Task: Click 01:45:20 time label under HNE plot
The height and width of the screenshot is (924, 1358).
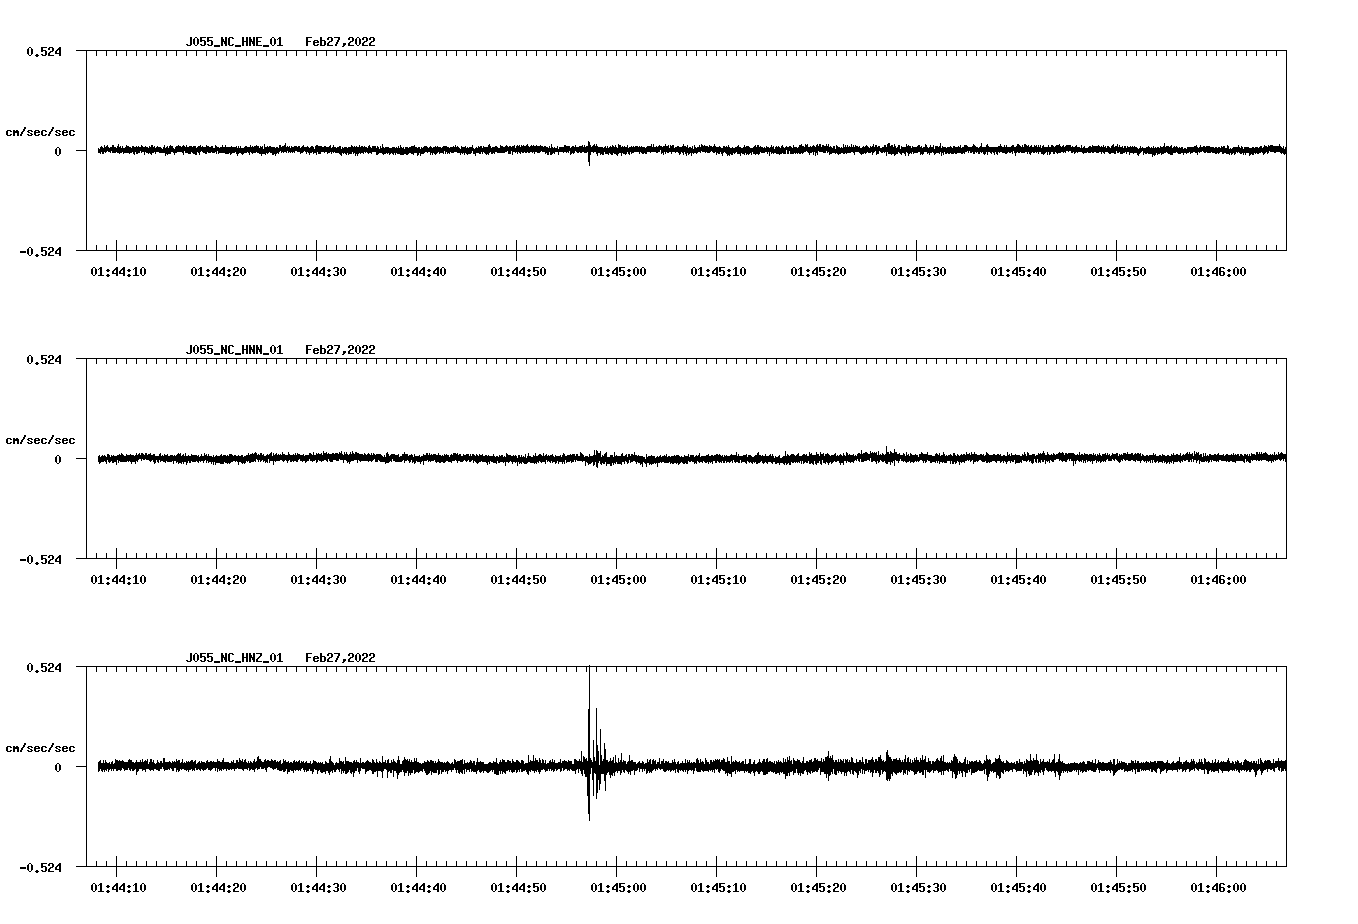Action: (x=818, y=272)
